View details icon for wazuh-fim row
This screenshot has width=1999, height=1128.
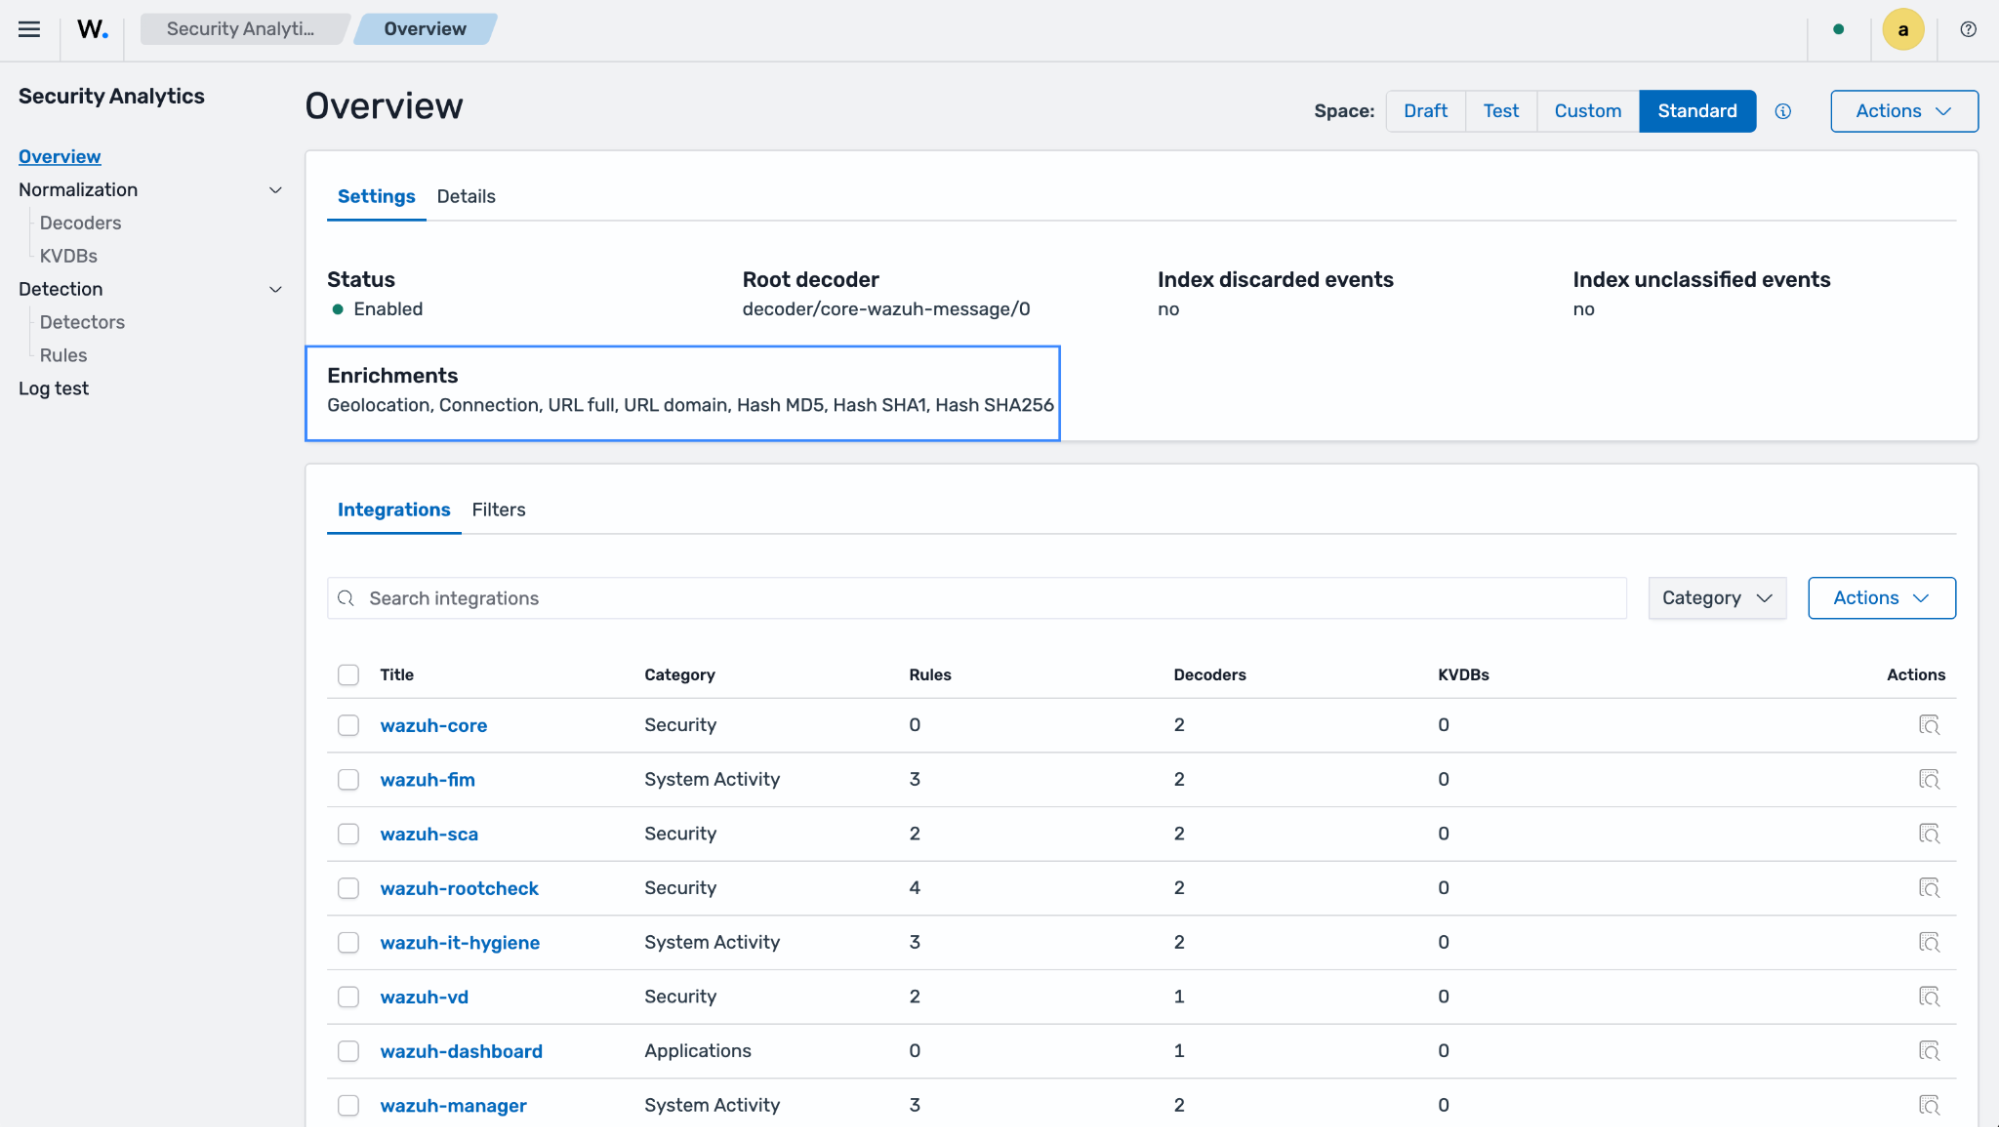pos(1929,779)
